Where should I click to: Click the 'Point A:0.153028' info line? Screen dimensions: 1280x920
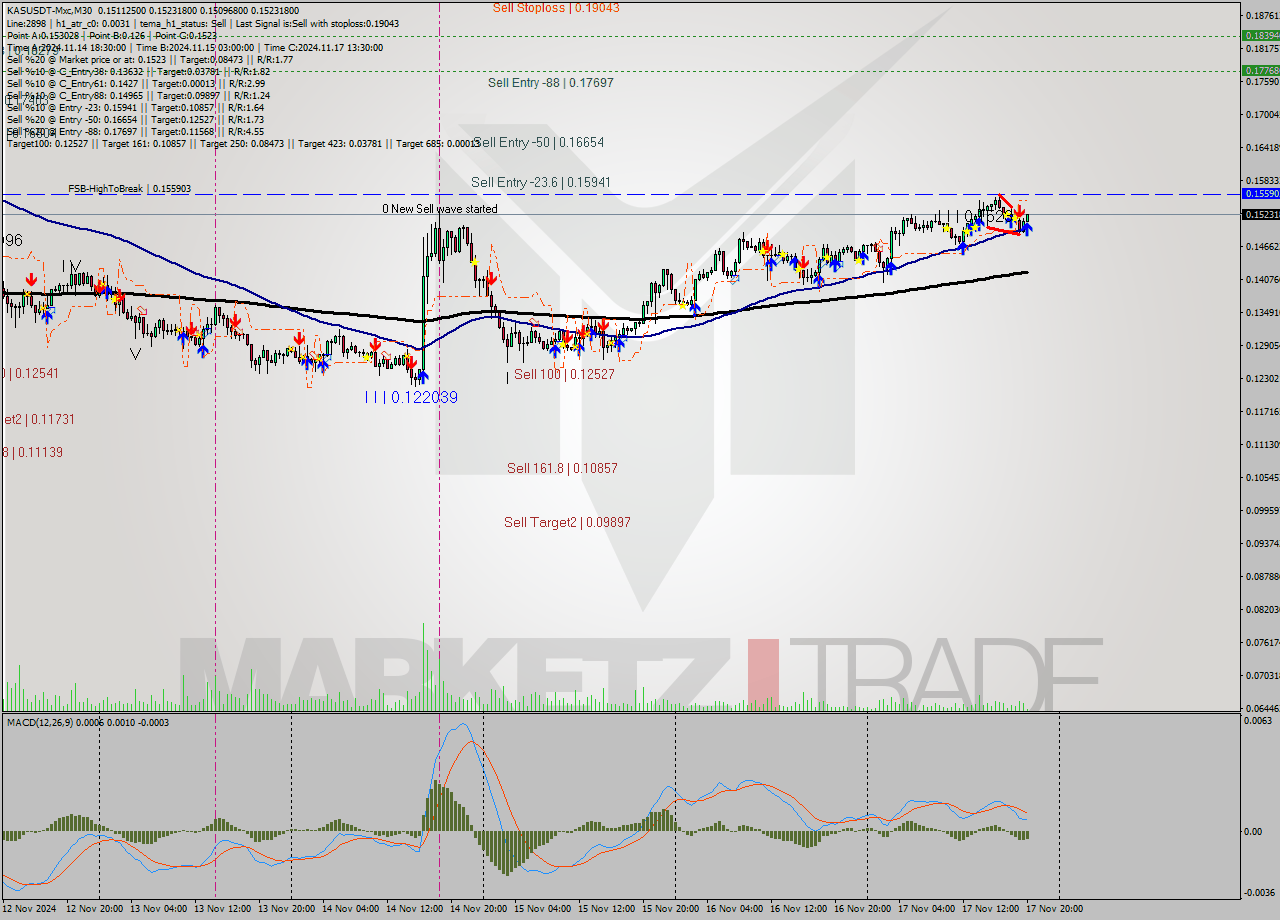111,35
